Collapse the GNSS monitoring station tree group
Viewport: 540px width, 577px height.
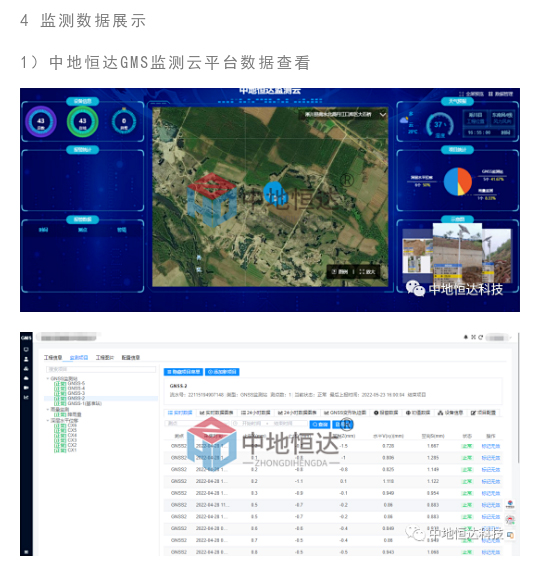[x=47, y=378]
